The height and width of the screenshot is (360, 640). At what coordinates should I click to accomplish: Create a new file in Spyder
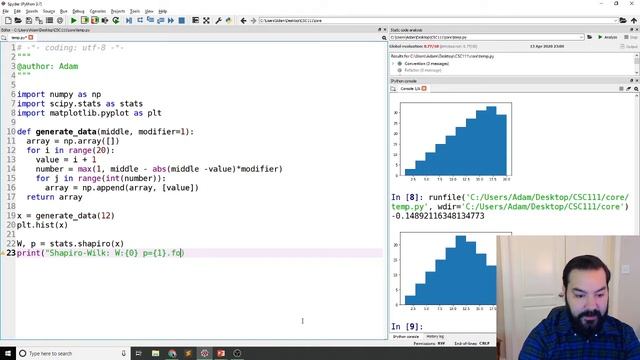click(8, 20)
